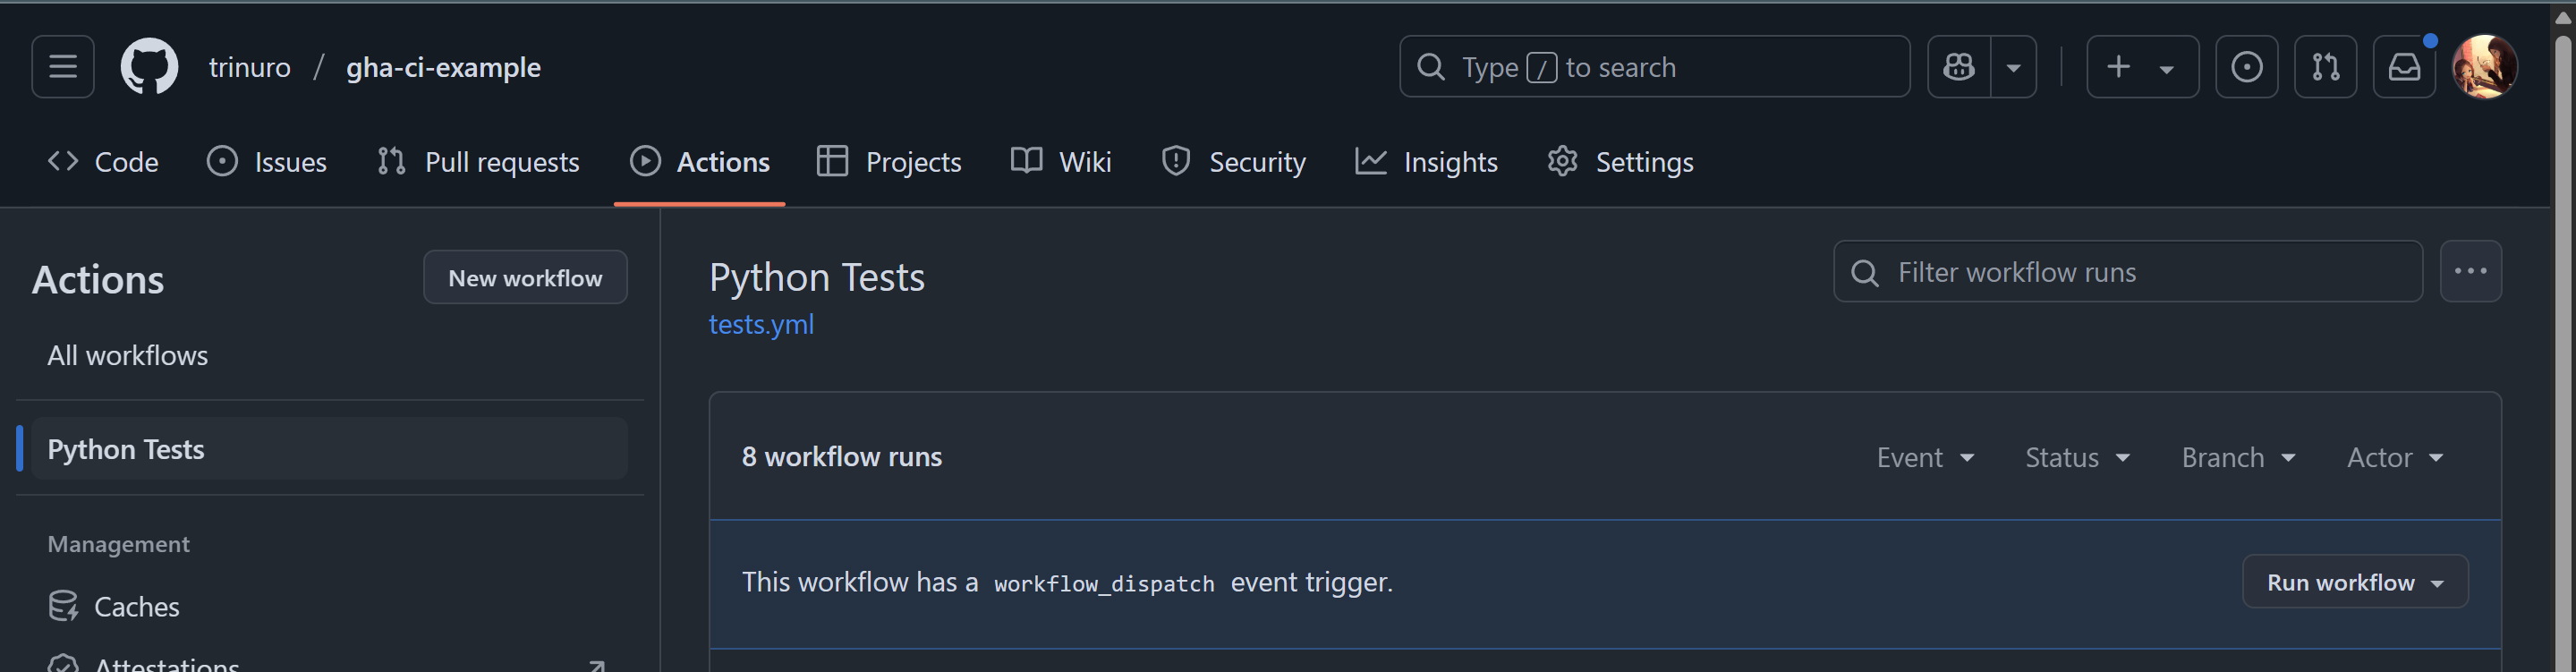Open the Copilot chat icon
This screenshot has height=672, width=2576.
point(1958,67)
